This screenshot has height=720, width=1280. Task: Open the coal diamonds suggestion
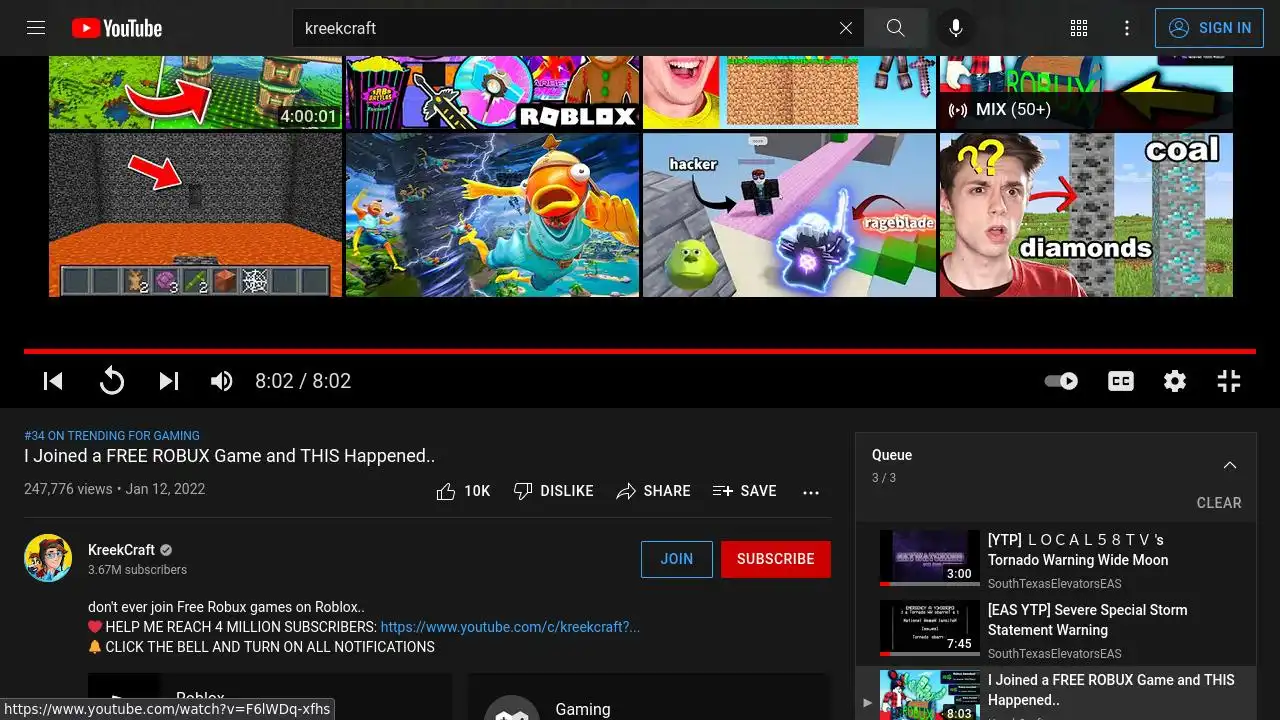coord(1086,215)
